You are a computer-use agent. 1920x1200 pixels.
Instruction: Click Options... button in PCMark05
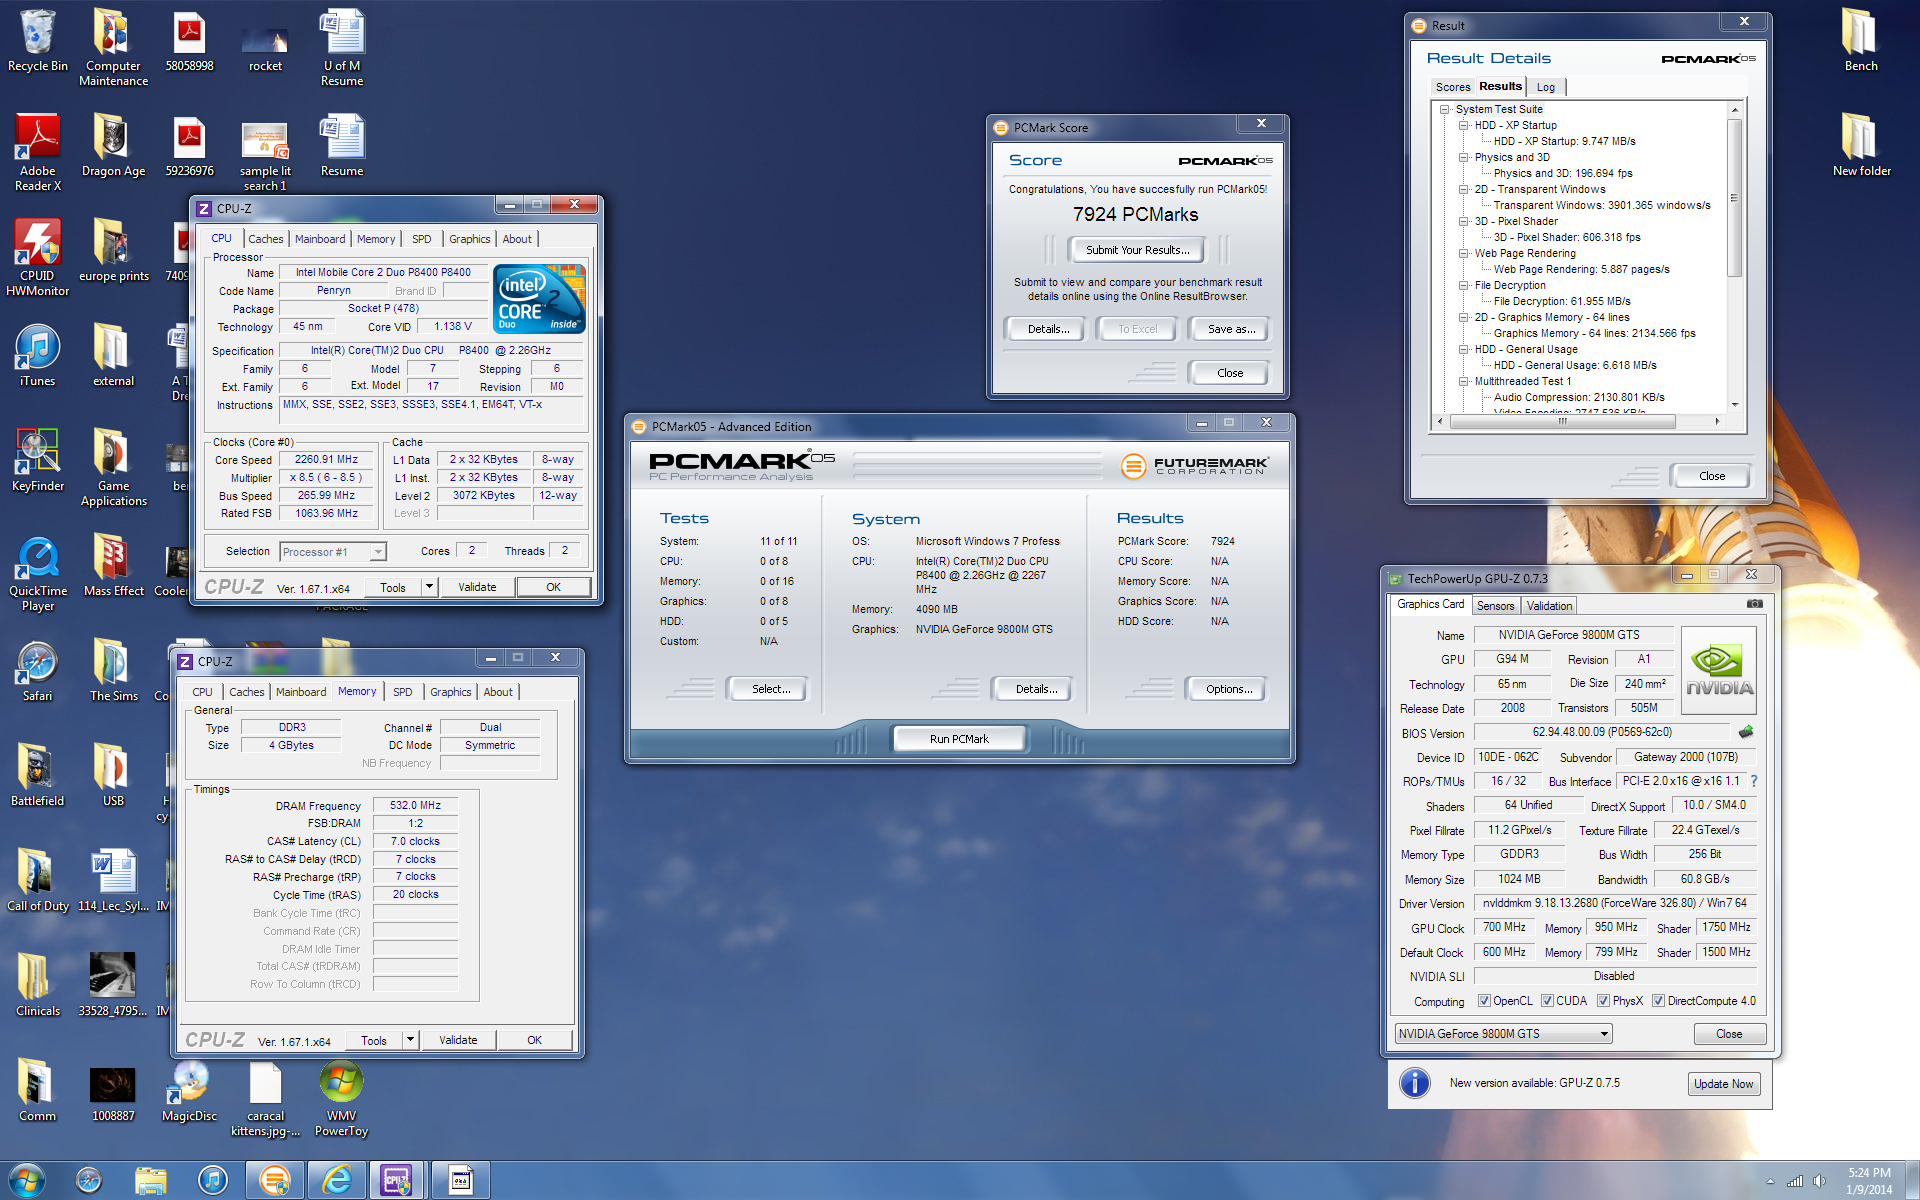coord(1228,689)
